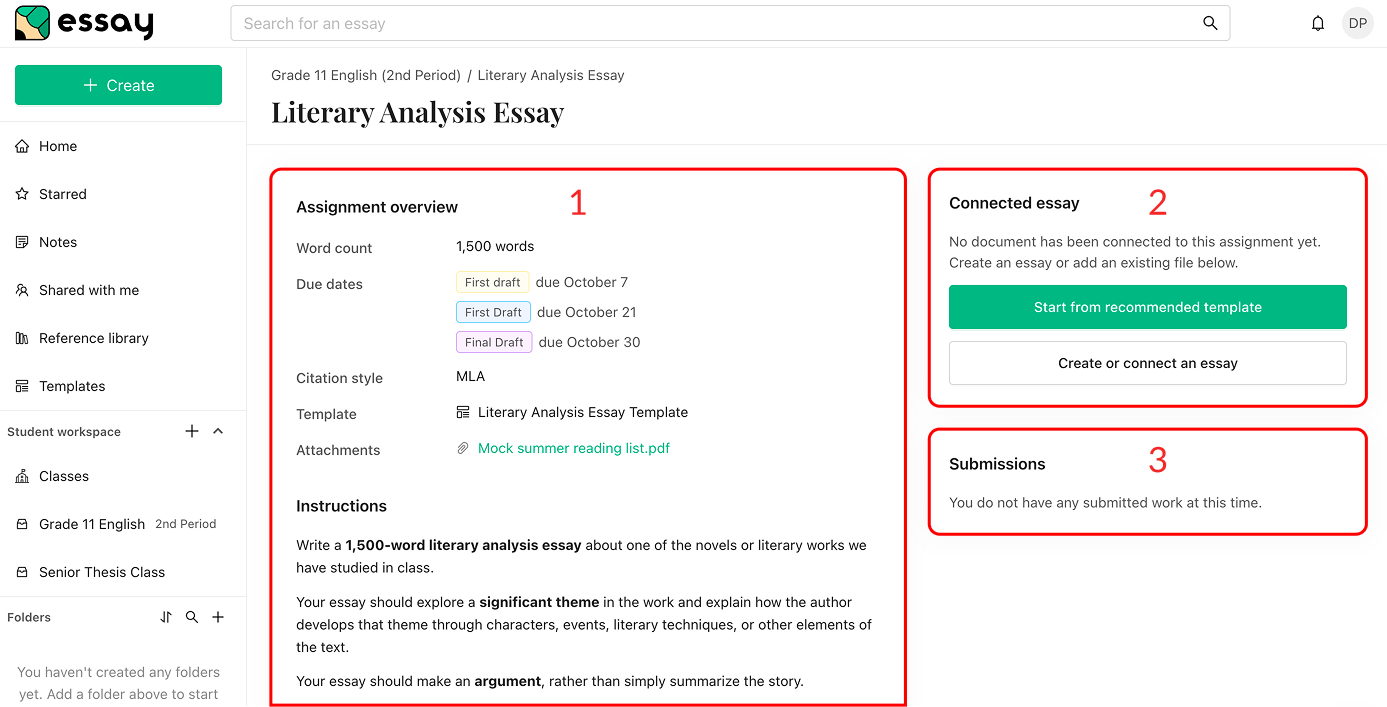Click Start from recommended template

click(x=1147, y=307)
